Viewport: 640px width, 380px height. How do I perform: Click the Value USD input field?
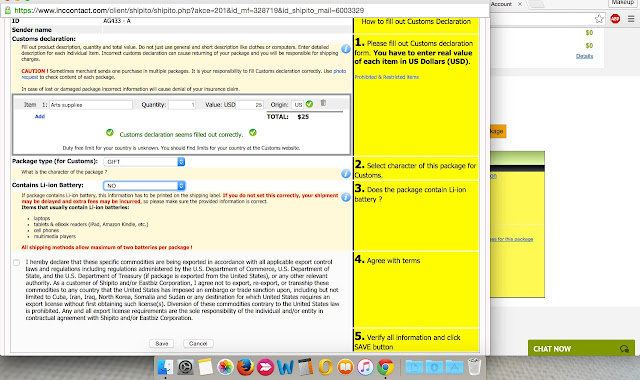250,105
